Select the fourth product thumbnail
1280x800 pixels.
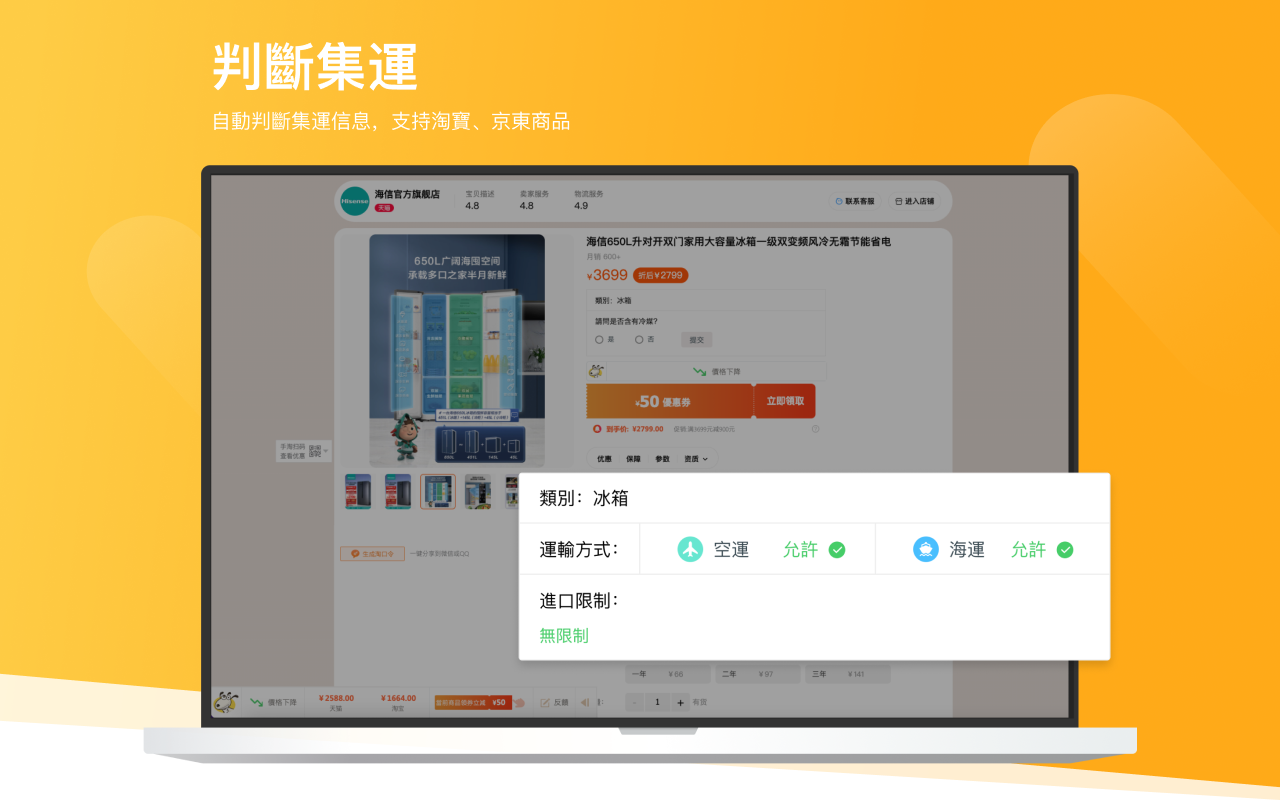click(478, 492)
